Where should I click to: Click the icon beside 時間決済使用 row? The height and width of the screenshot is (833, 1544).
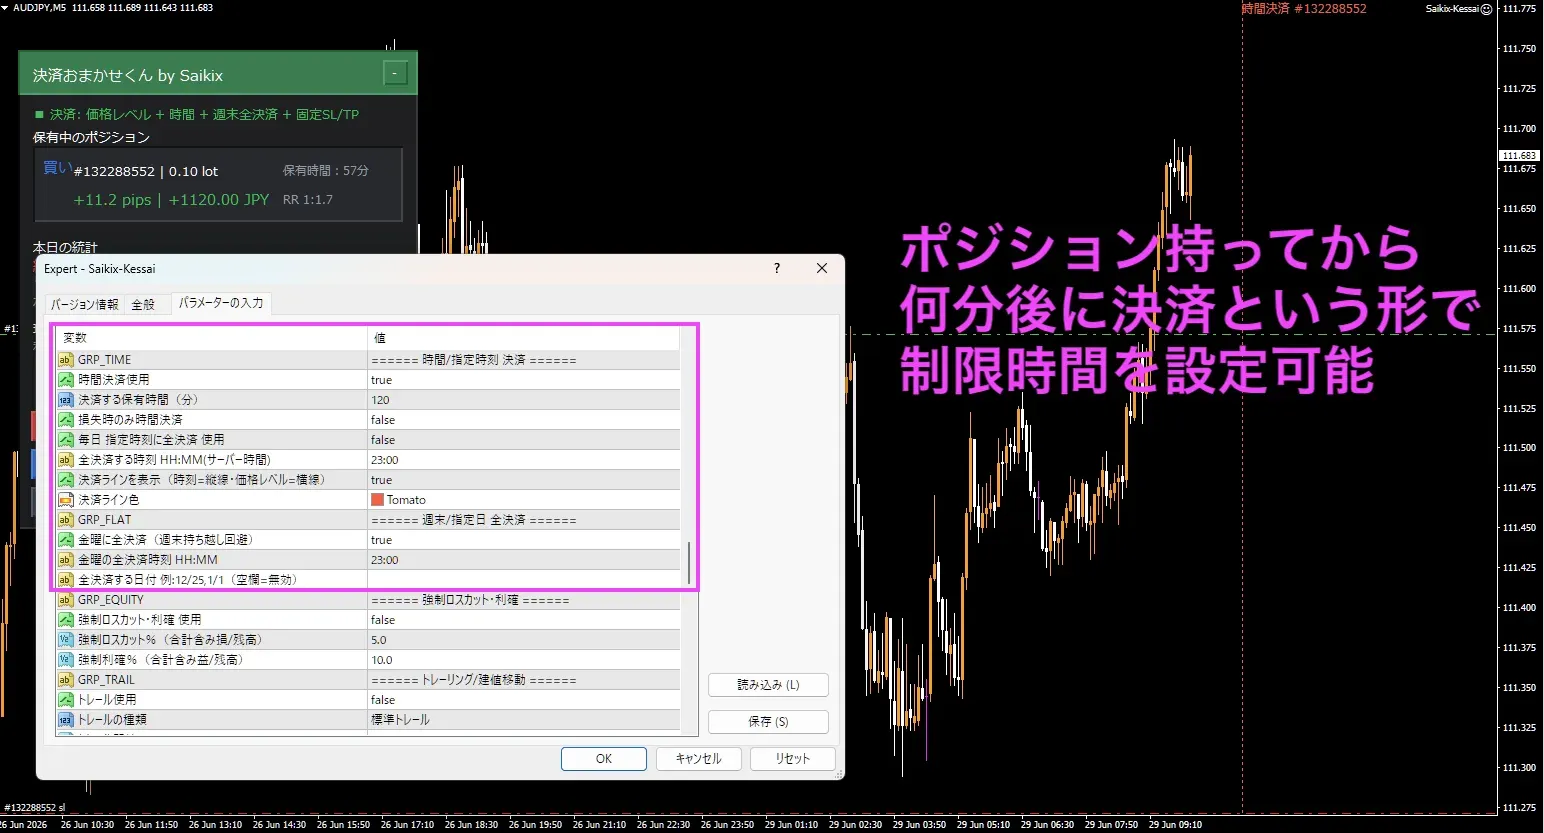tap(66, 380)
